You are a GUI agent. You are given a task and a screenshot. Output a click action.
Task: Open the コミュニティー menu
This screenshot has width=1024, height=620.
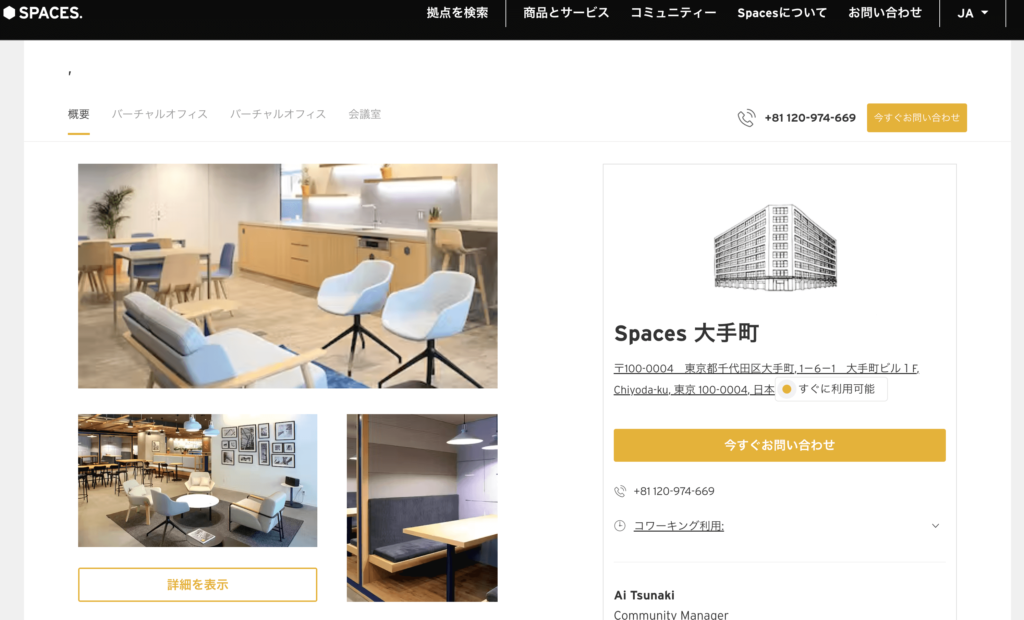[673, 13]
